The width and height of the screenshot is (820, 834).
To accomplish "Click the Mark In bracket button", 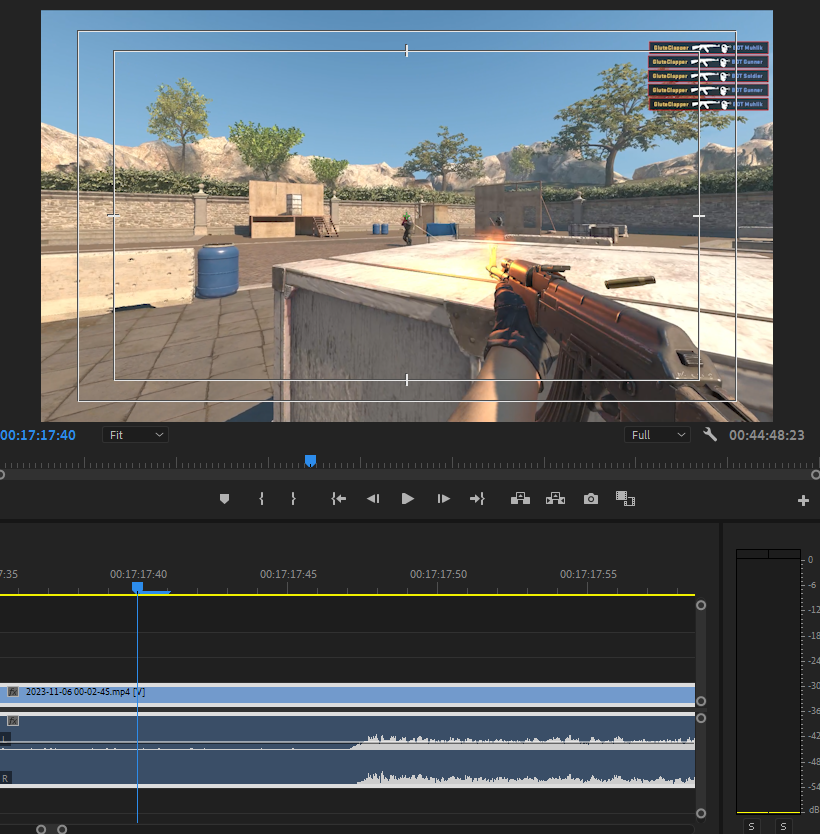I will pos(261,499).
